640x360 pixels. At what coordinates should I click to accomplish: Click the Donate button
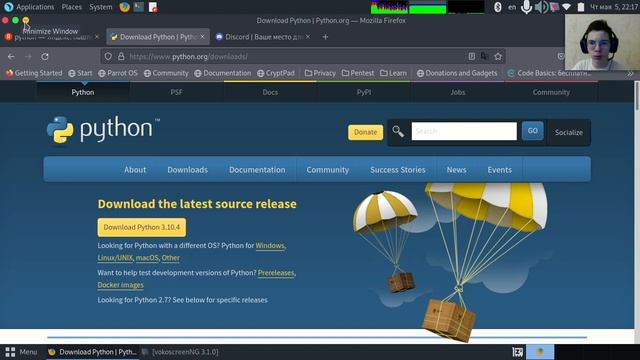(x=365, y=132)
